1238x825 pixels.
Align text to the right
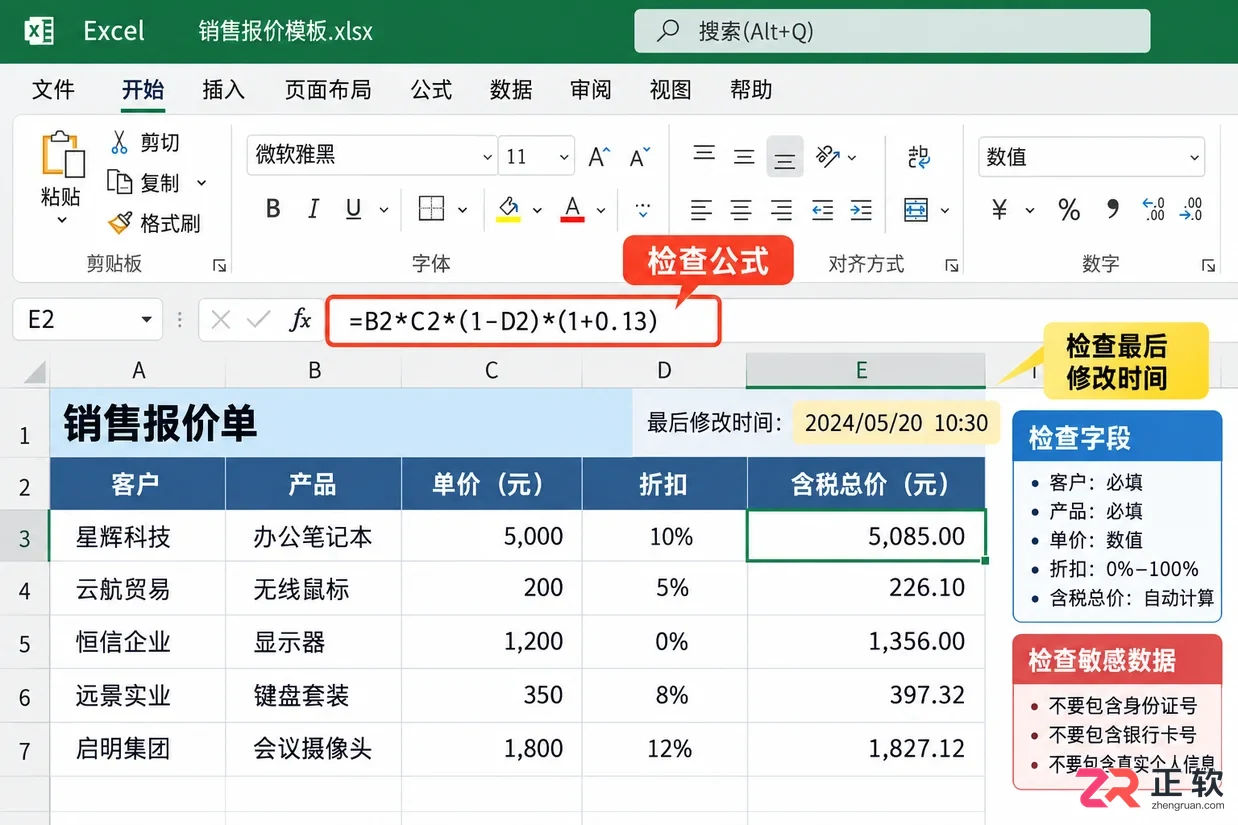[x=781, y=210]
